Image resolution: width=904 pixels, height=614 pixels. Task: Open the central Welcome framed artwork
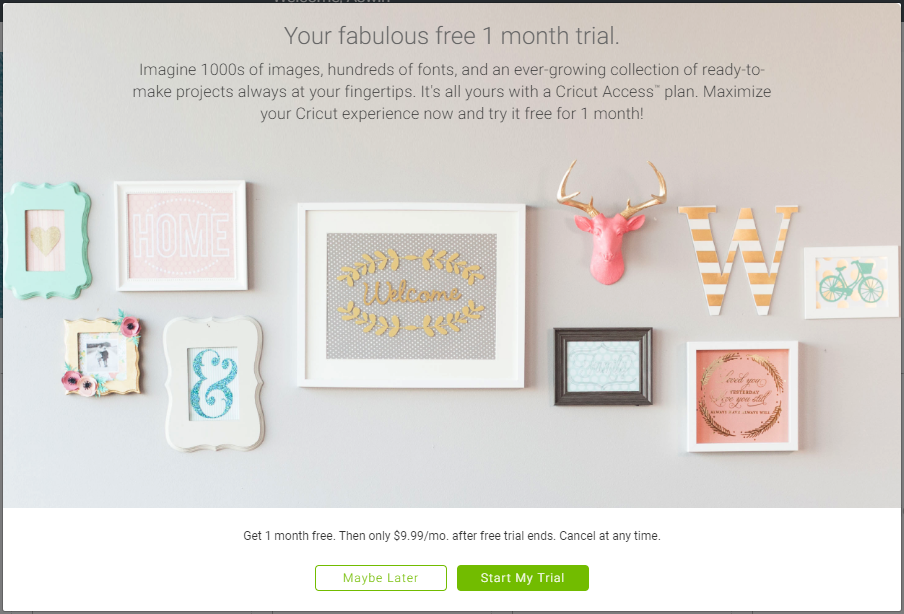tap(411, 295)
